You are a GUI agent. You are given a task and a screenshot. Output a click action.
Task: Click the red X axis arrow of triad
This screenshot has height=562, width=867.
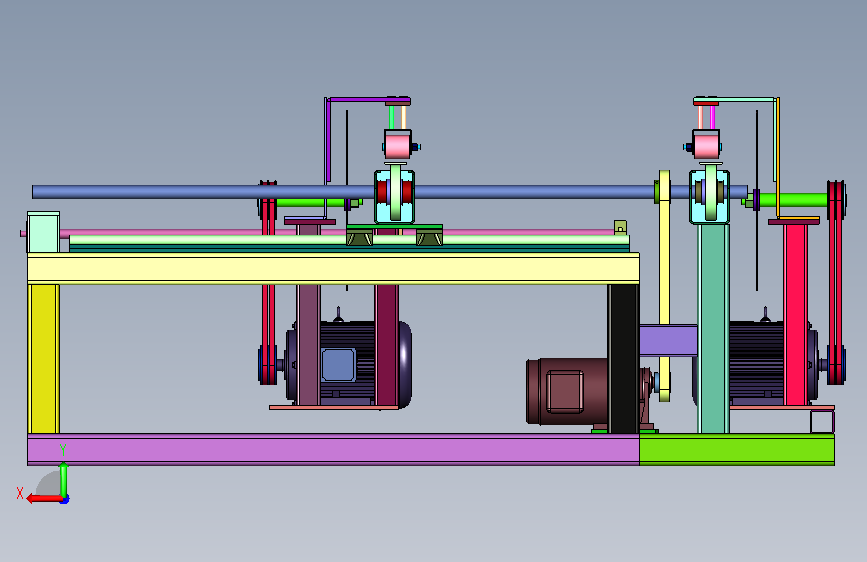(44, 499)
